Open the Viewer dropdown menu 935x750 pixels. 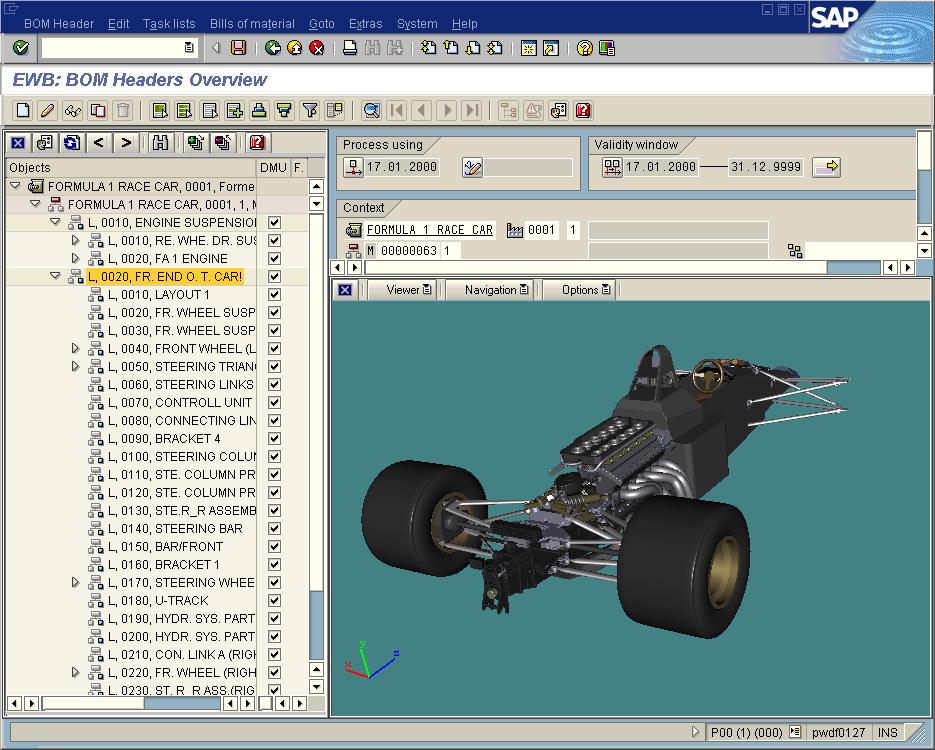(x=408, y=290)
